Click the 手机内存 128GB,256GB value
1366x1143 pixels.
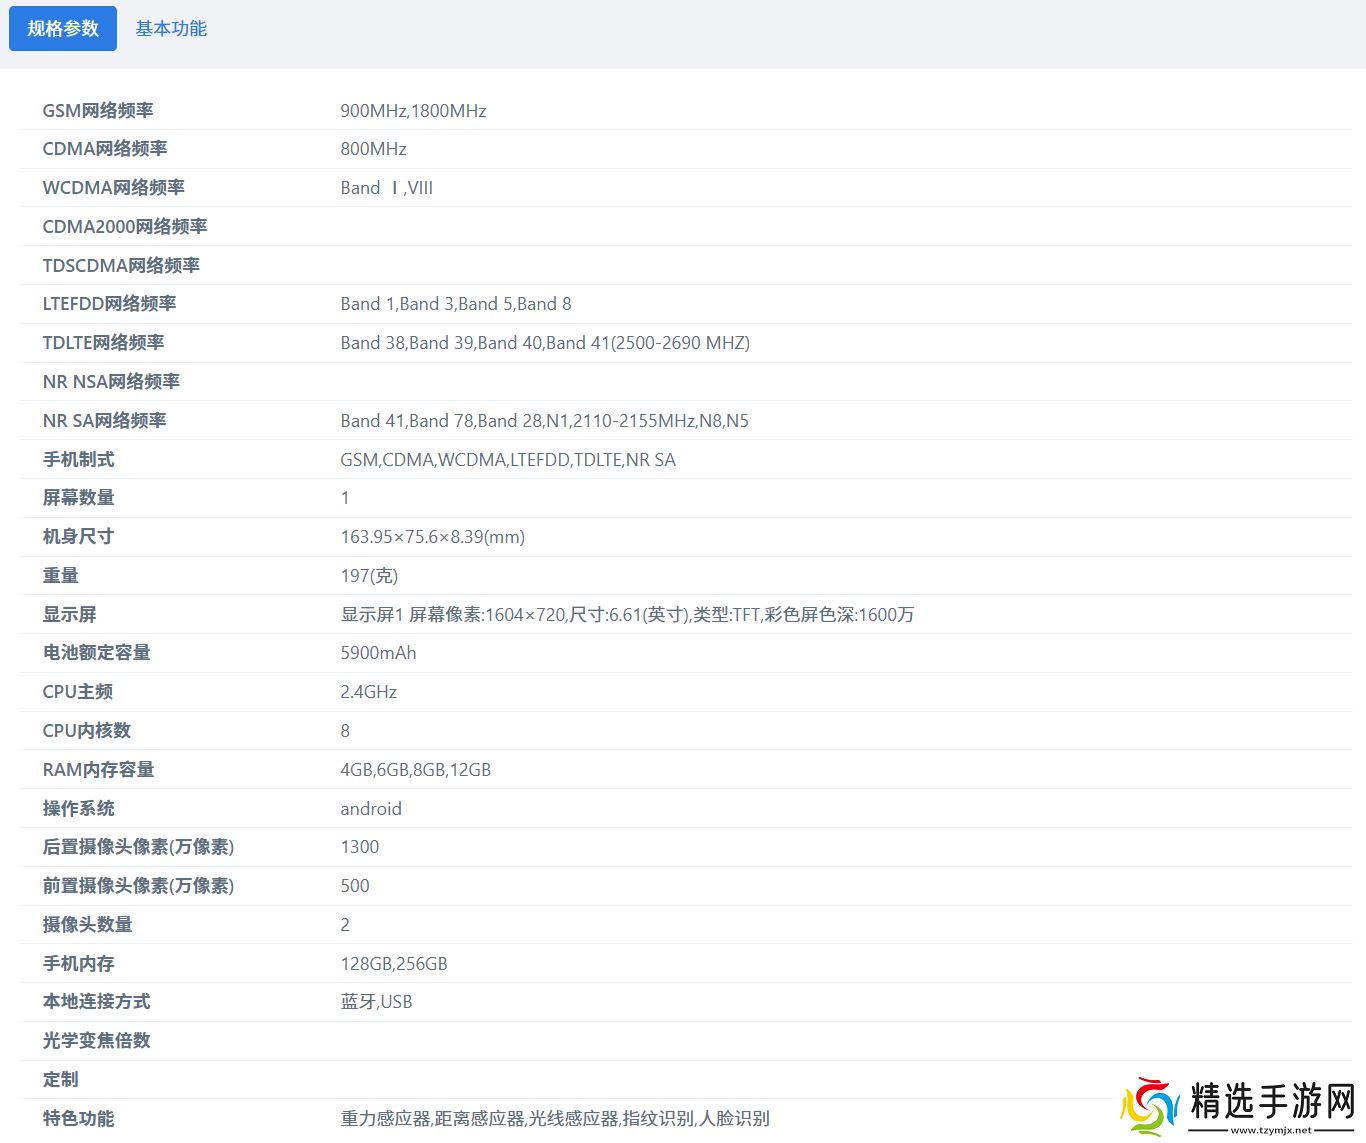click(x=394, y=964)
